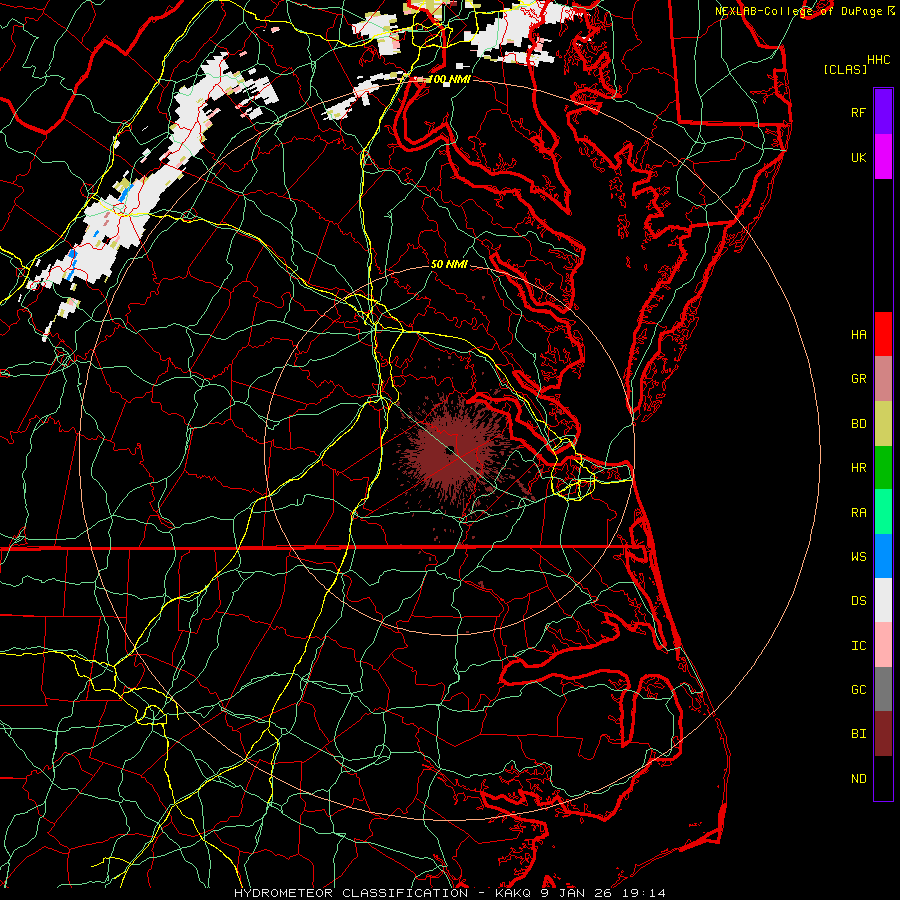The image size is (900, 900).
Task: Click the RA light-green legend swatch
Action: tap(883, 512)
